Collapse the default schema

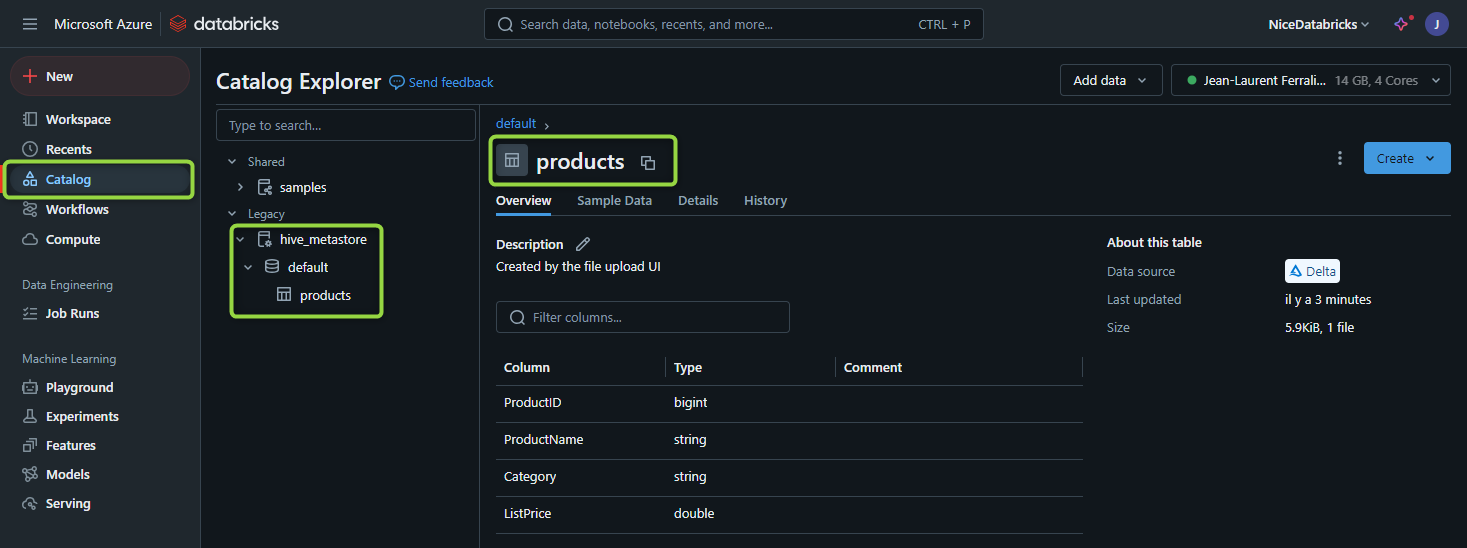coord(248,267)
